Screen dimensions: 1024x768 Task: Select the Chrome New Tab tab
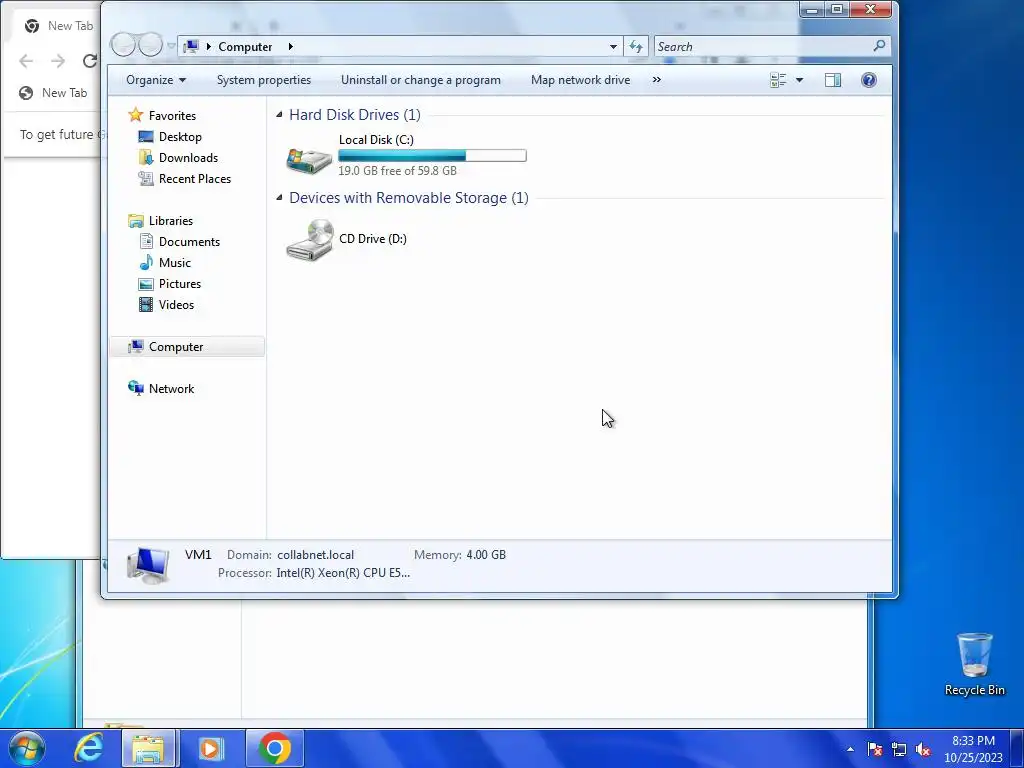[x=59, y=25]
